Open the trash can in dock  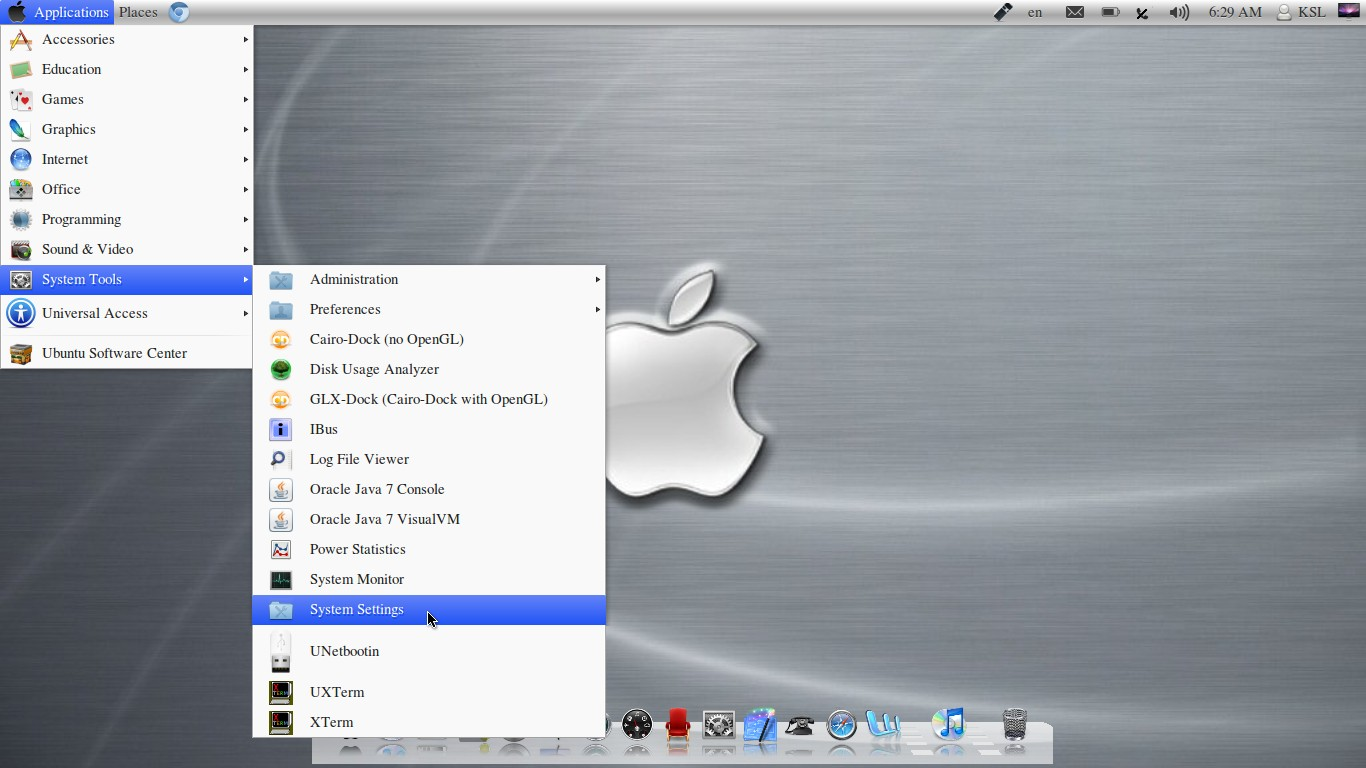click(1014, 724)
